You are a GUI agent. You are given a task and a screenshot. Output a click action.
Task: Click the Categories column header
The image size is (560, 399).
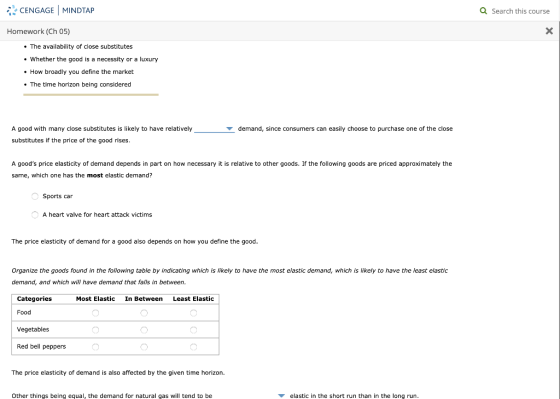click(34, 299)
